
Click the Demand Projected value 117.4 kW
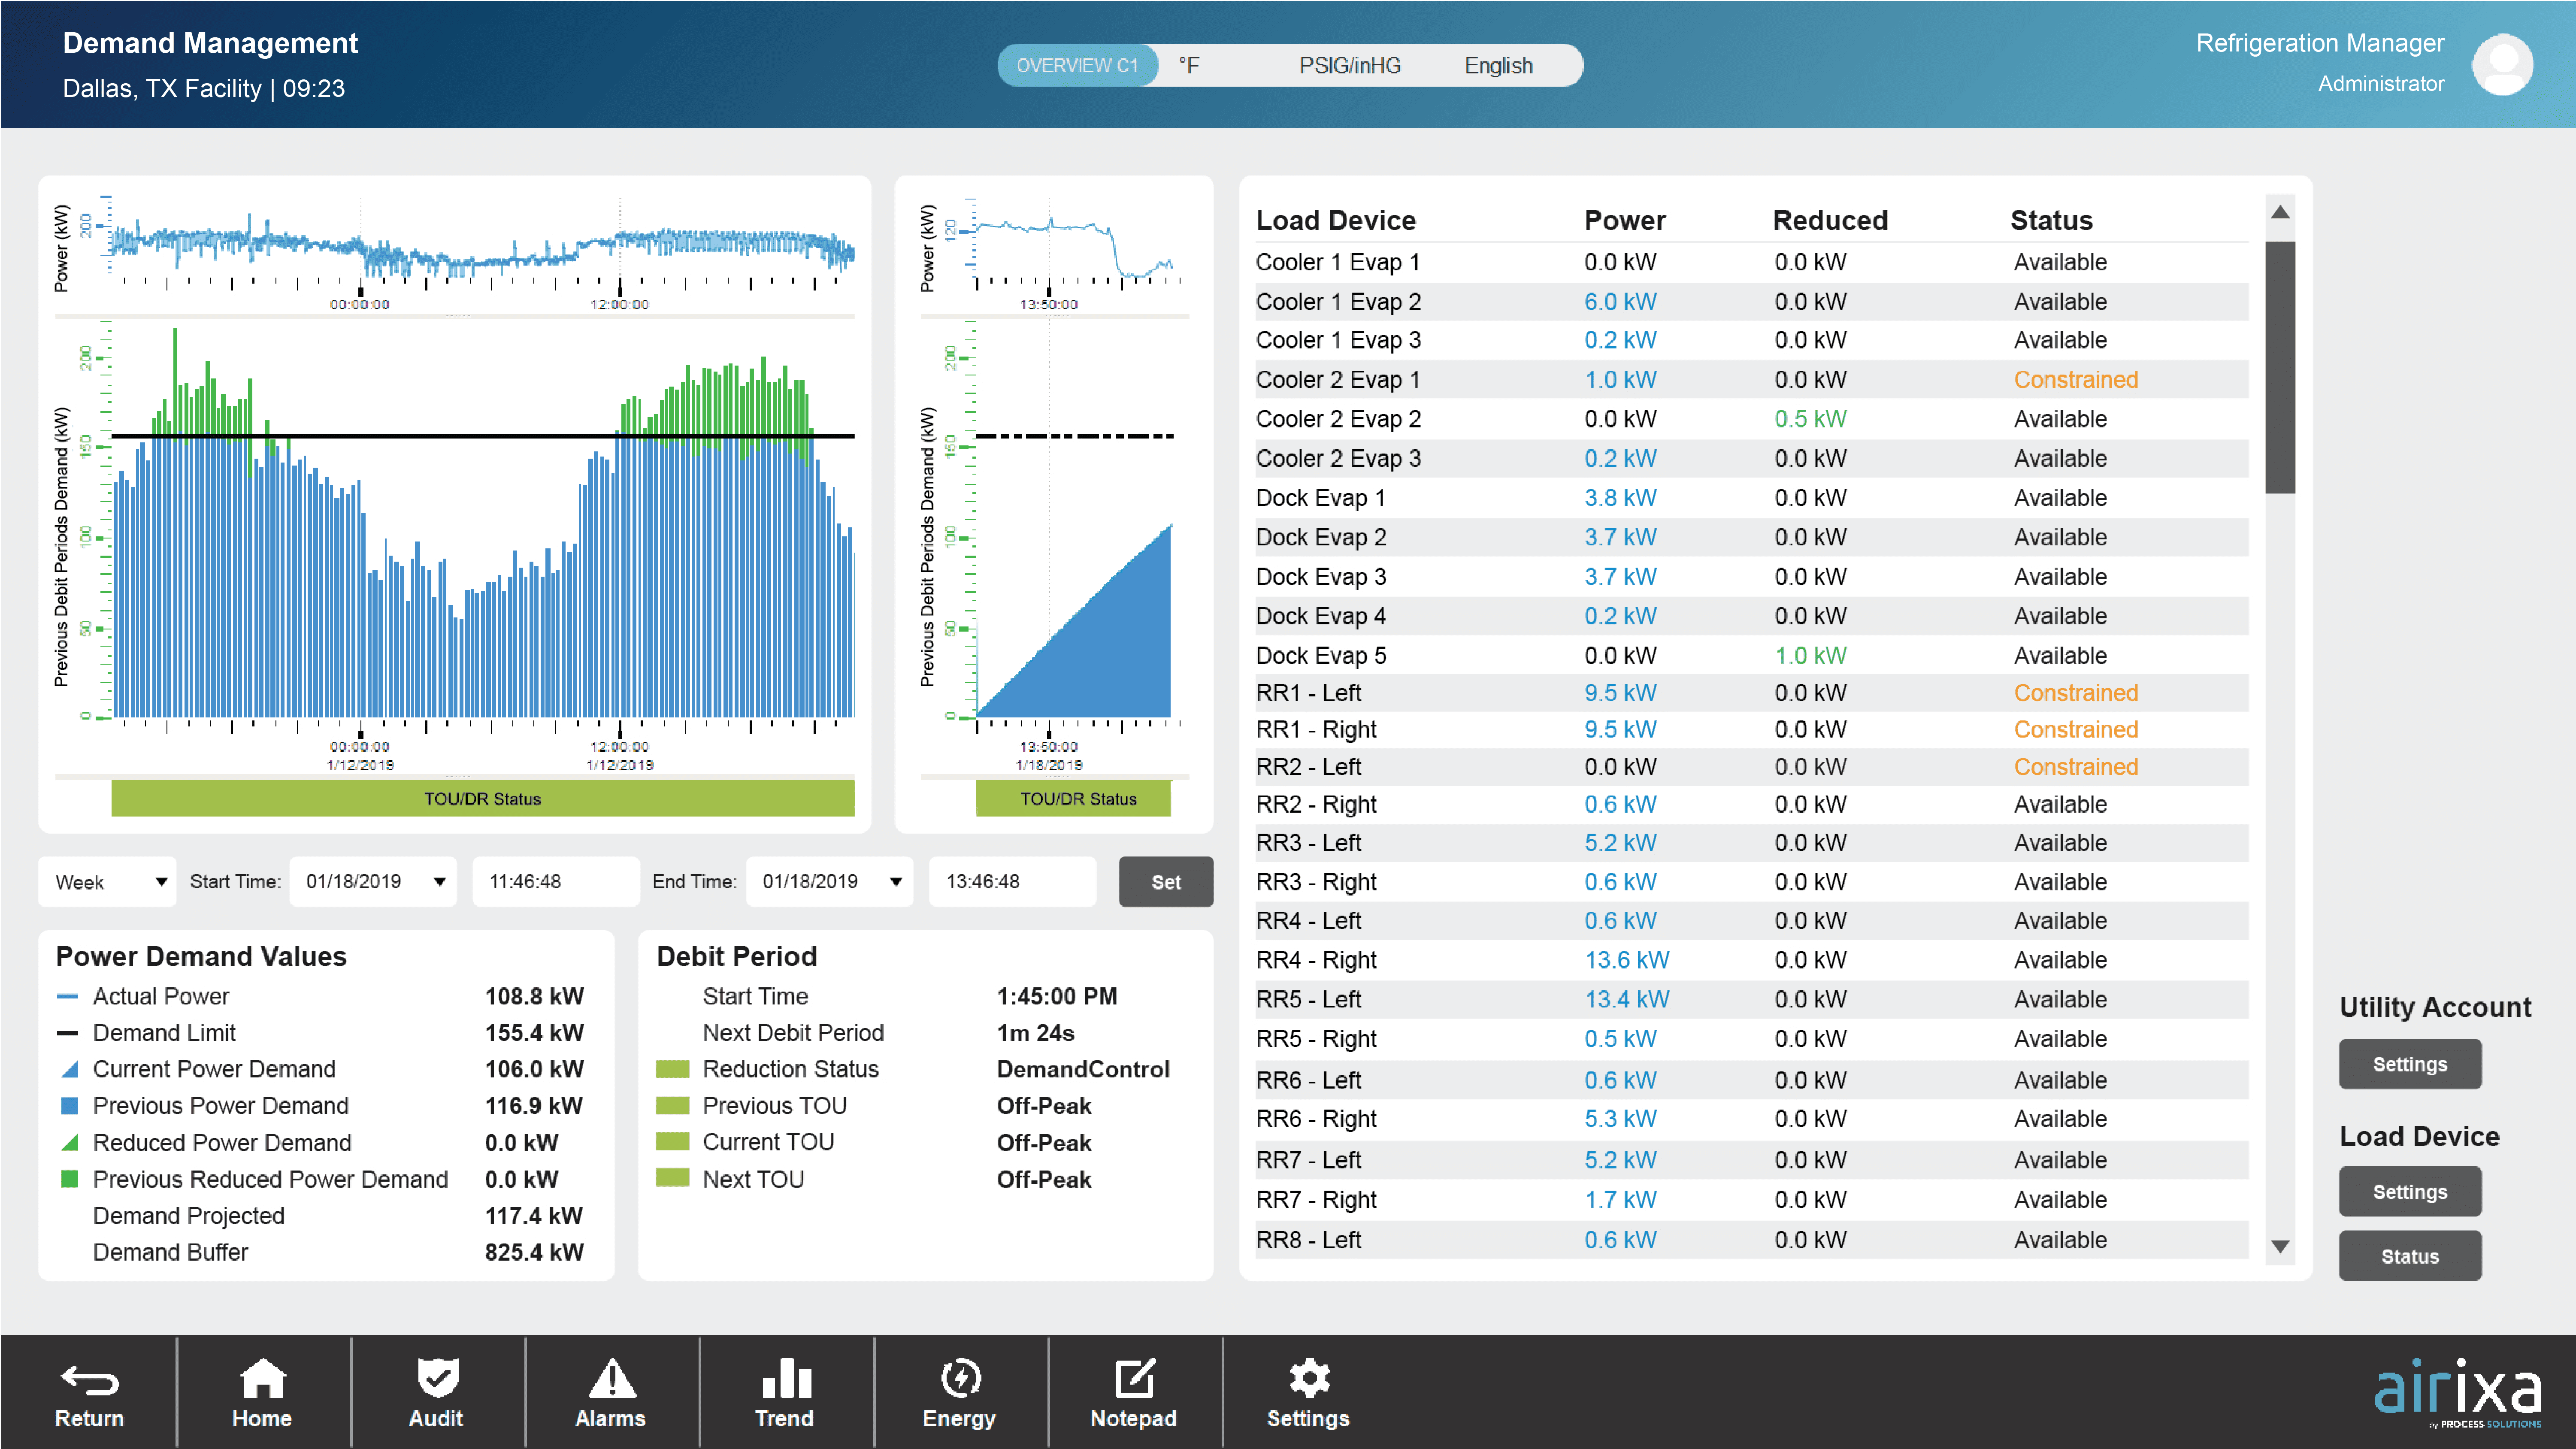point(534,1215)
